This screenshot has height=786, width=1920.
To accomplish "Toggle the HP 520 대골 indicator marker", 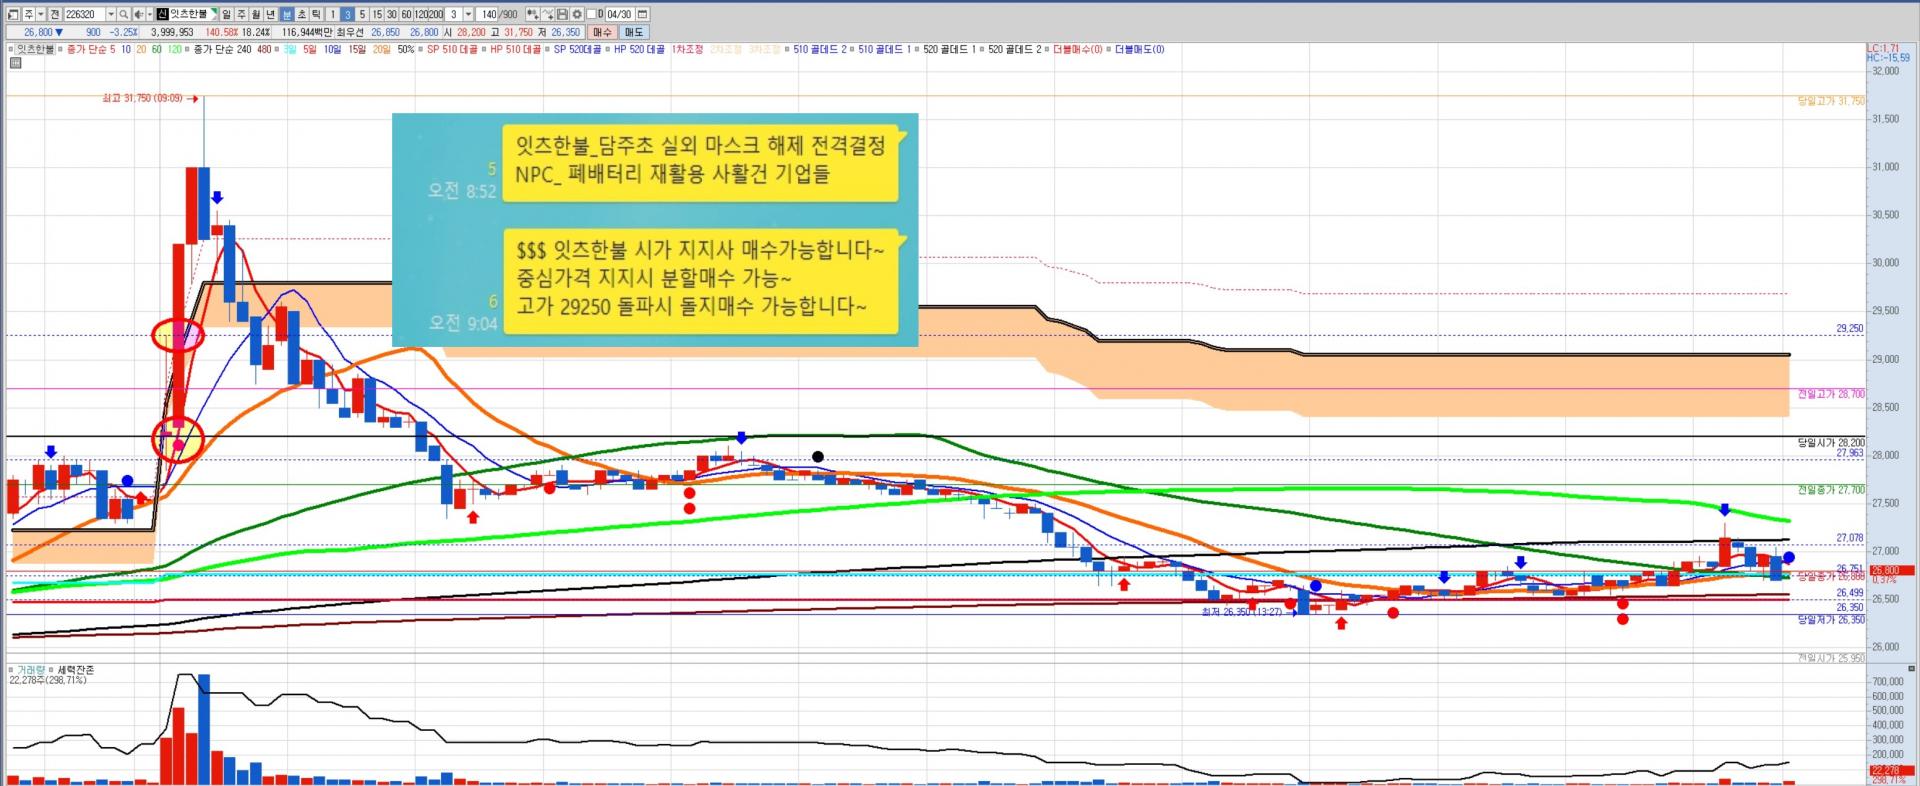I will pos(608,49).
